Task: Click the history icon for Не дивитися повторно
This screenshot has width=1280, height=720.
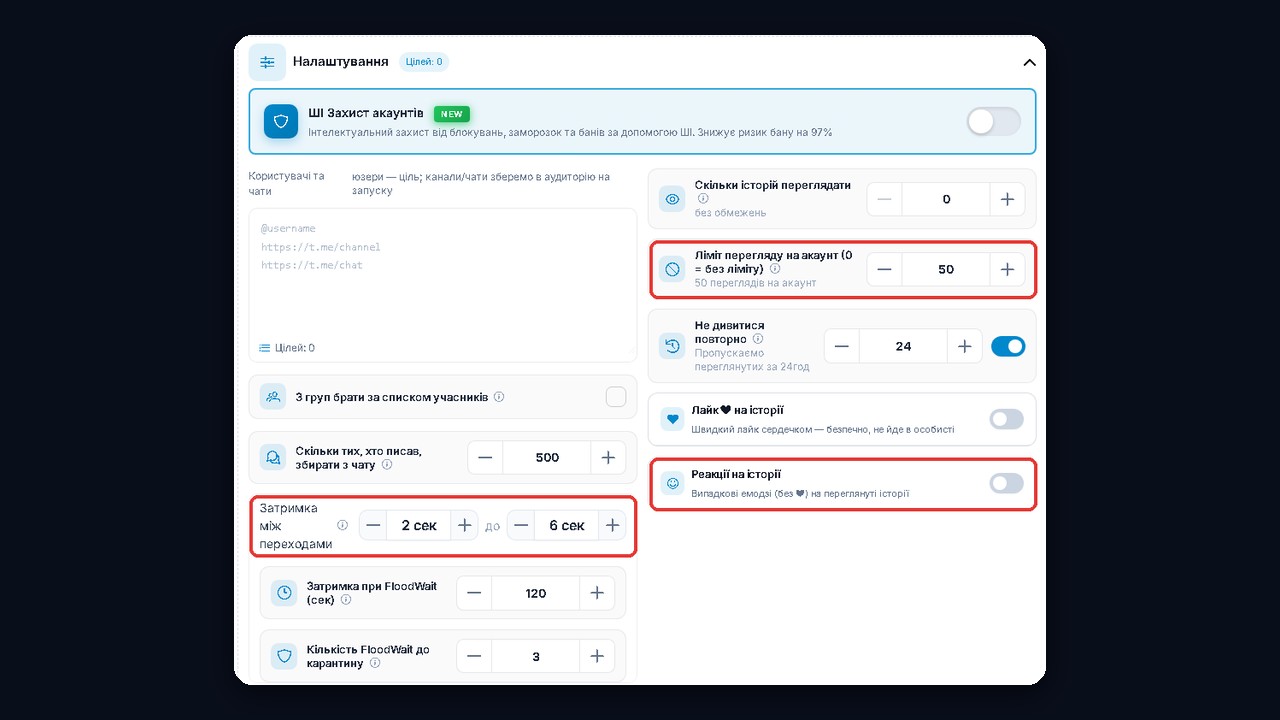Action: [672, 346]
